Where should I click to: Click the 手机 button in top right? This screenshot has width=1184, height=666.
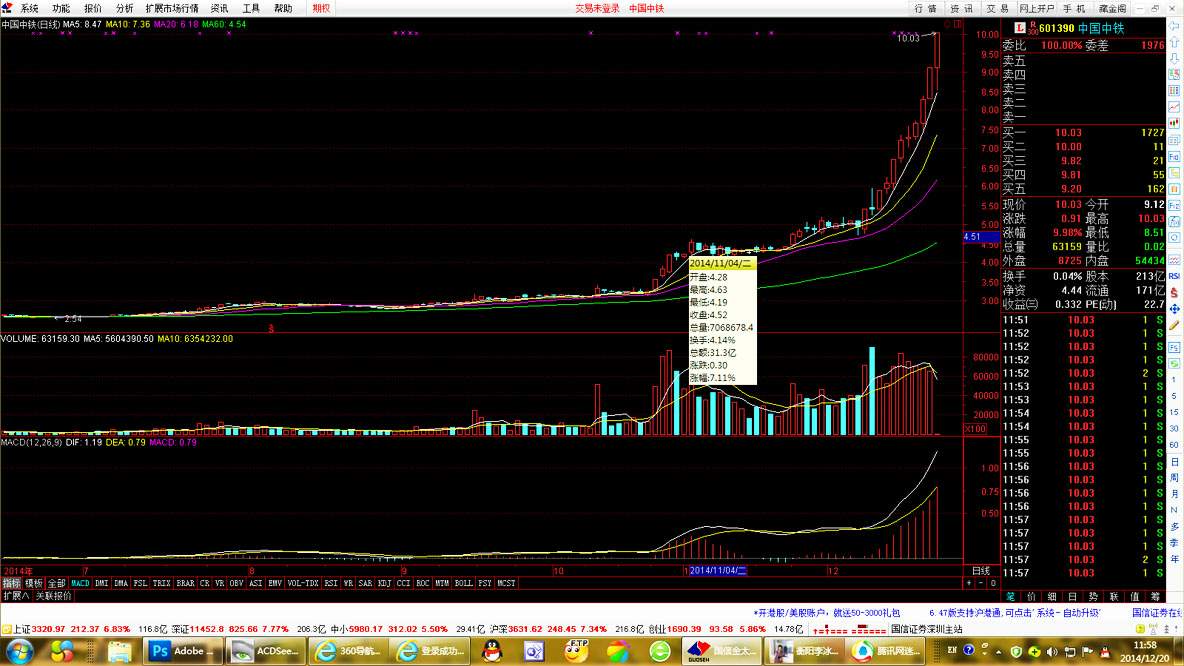1074,8
